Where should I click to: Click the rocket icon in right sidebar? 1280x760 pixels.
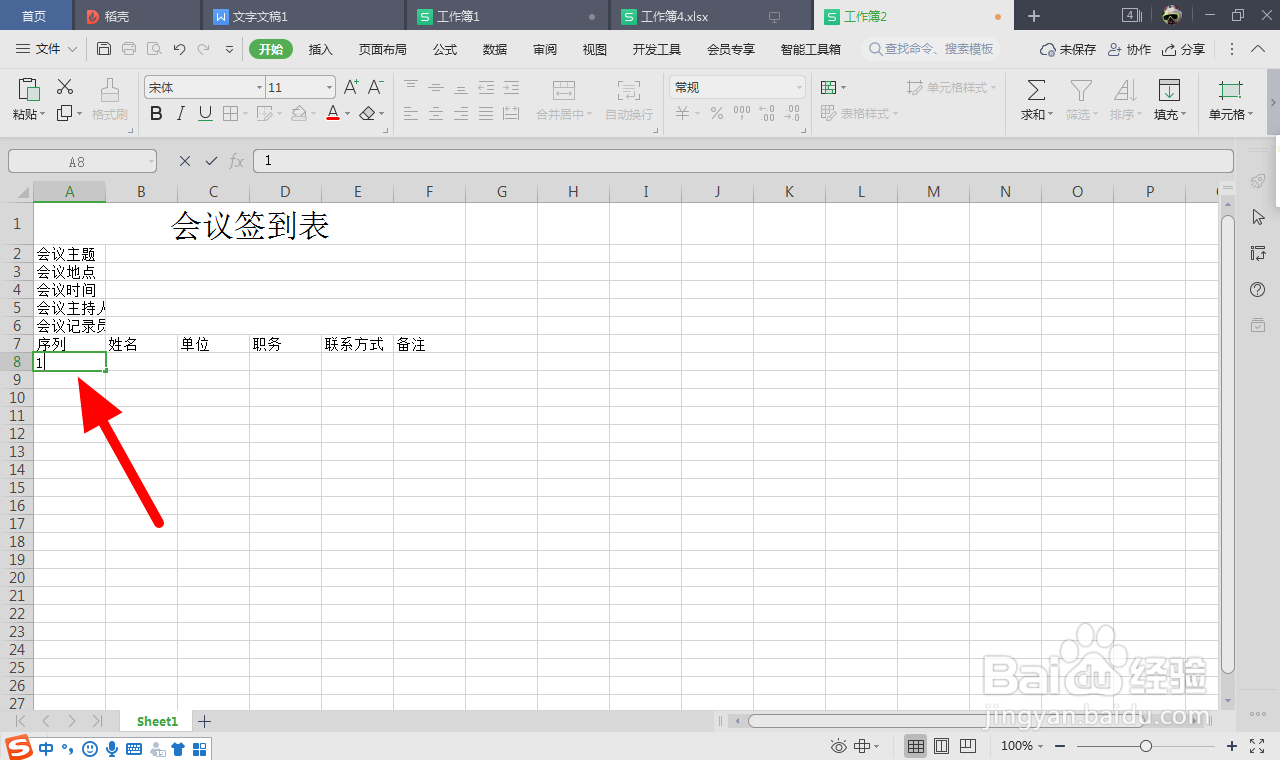1258,181
